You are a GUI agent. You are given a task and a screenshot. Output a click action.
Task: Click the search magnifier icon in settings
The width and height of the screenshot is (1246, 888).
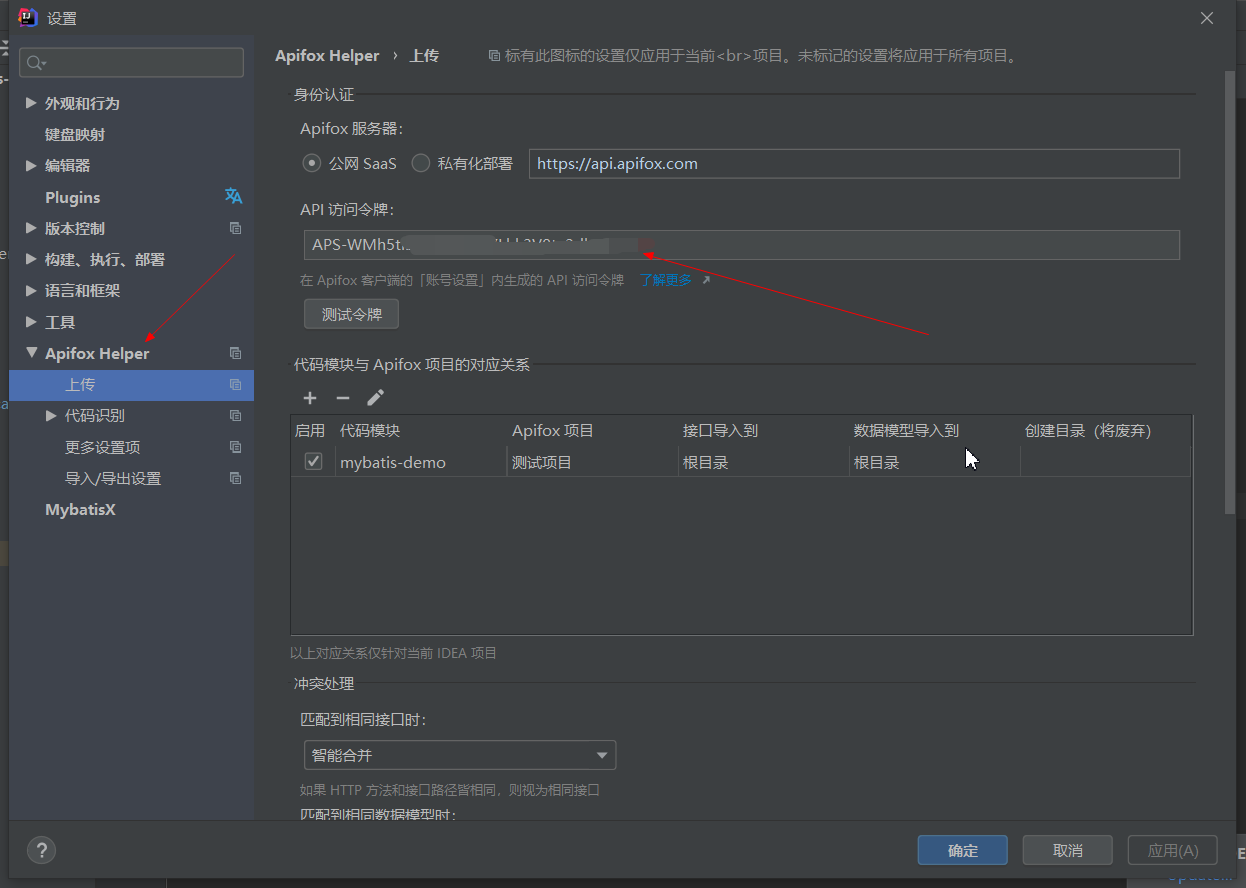pyautogui.click(x=35, y=63)
